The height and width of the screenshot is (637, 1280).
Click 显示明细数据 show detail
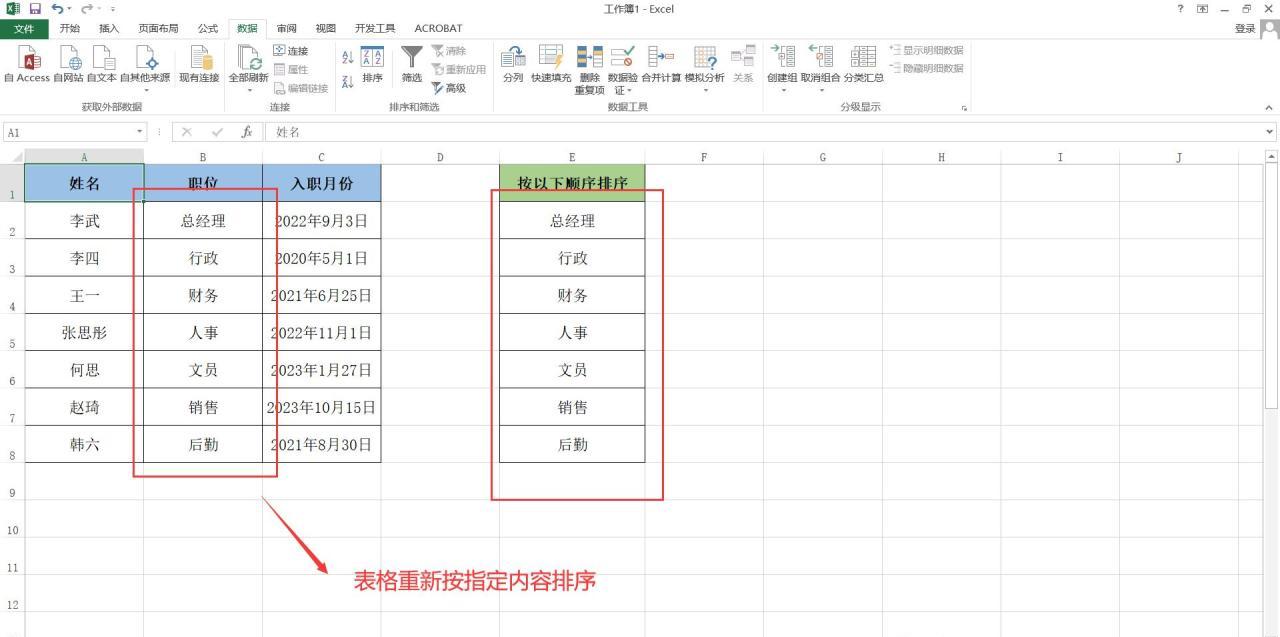point(927,51)
